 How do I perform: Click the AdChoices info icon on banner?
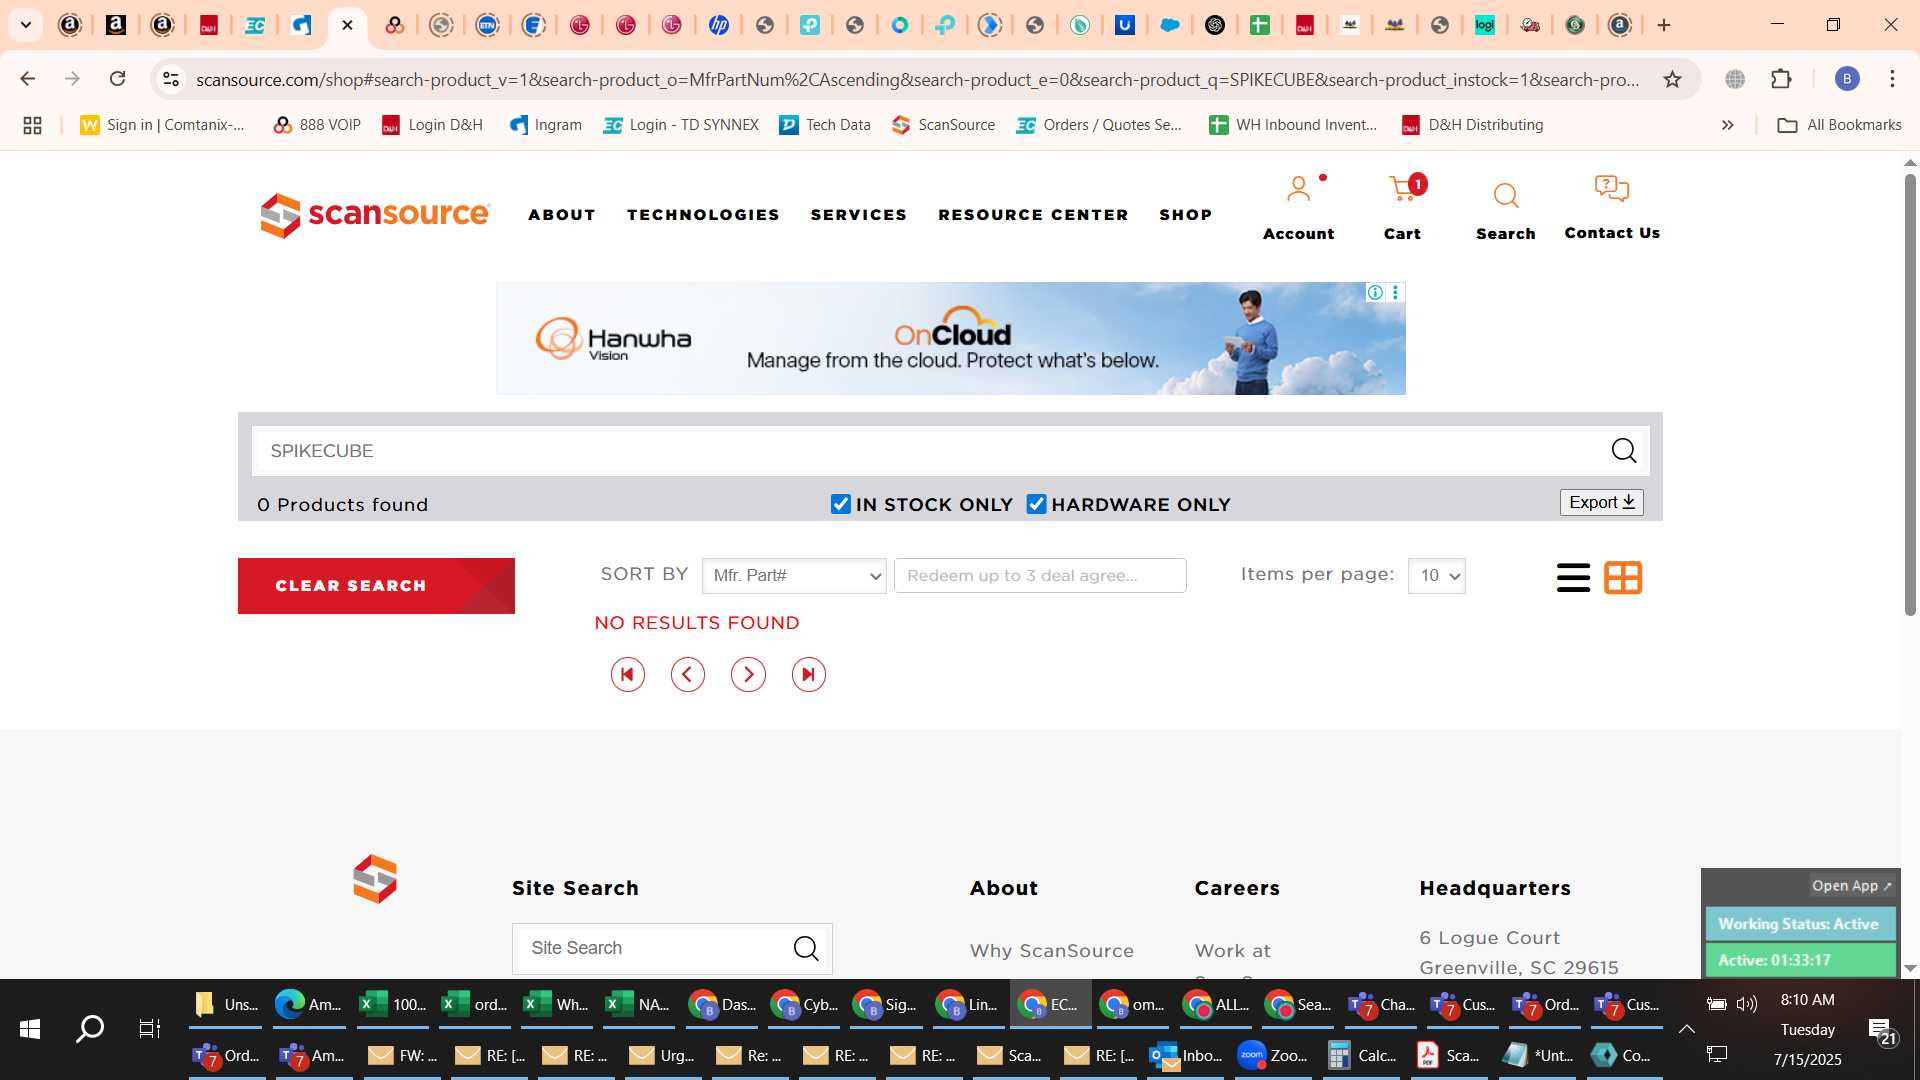1375,292
